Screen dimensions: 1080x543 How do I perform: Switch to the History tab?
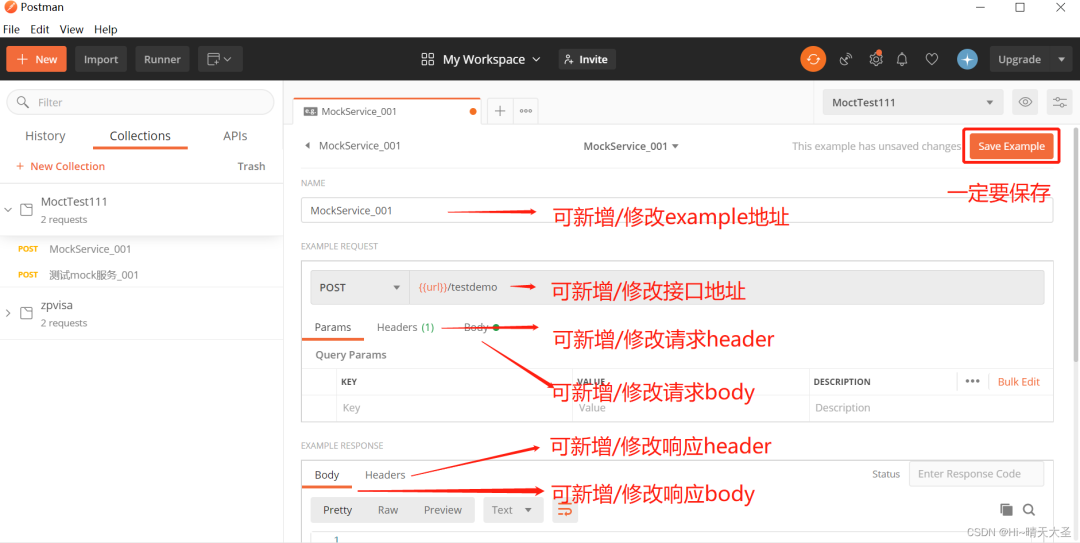[45, 136]
